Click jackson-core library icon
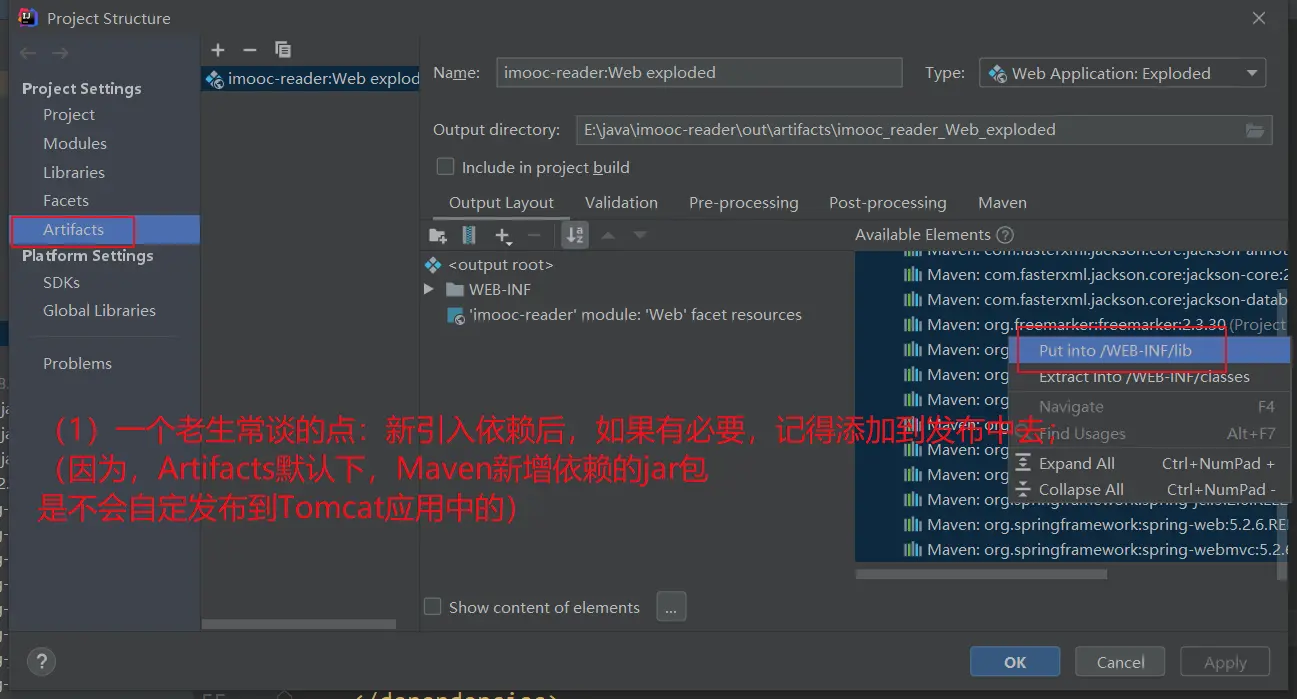 pyautogui.click(x=913, y=274)
